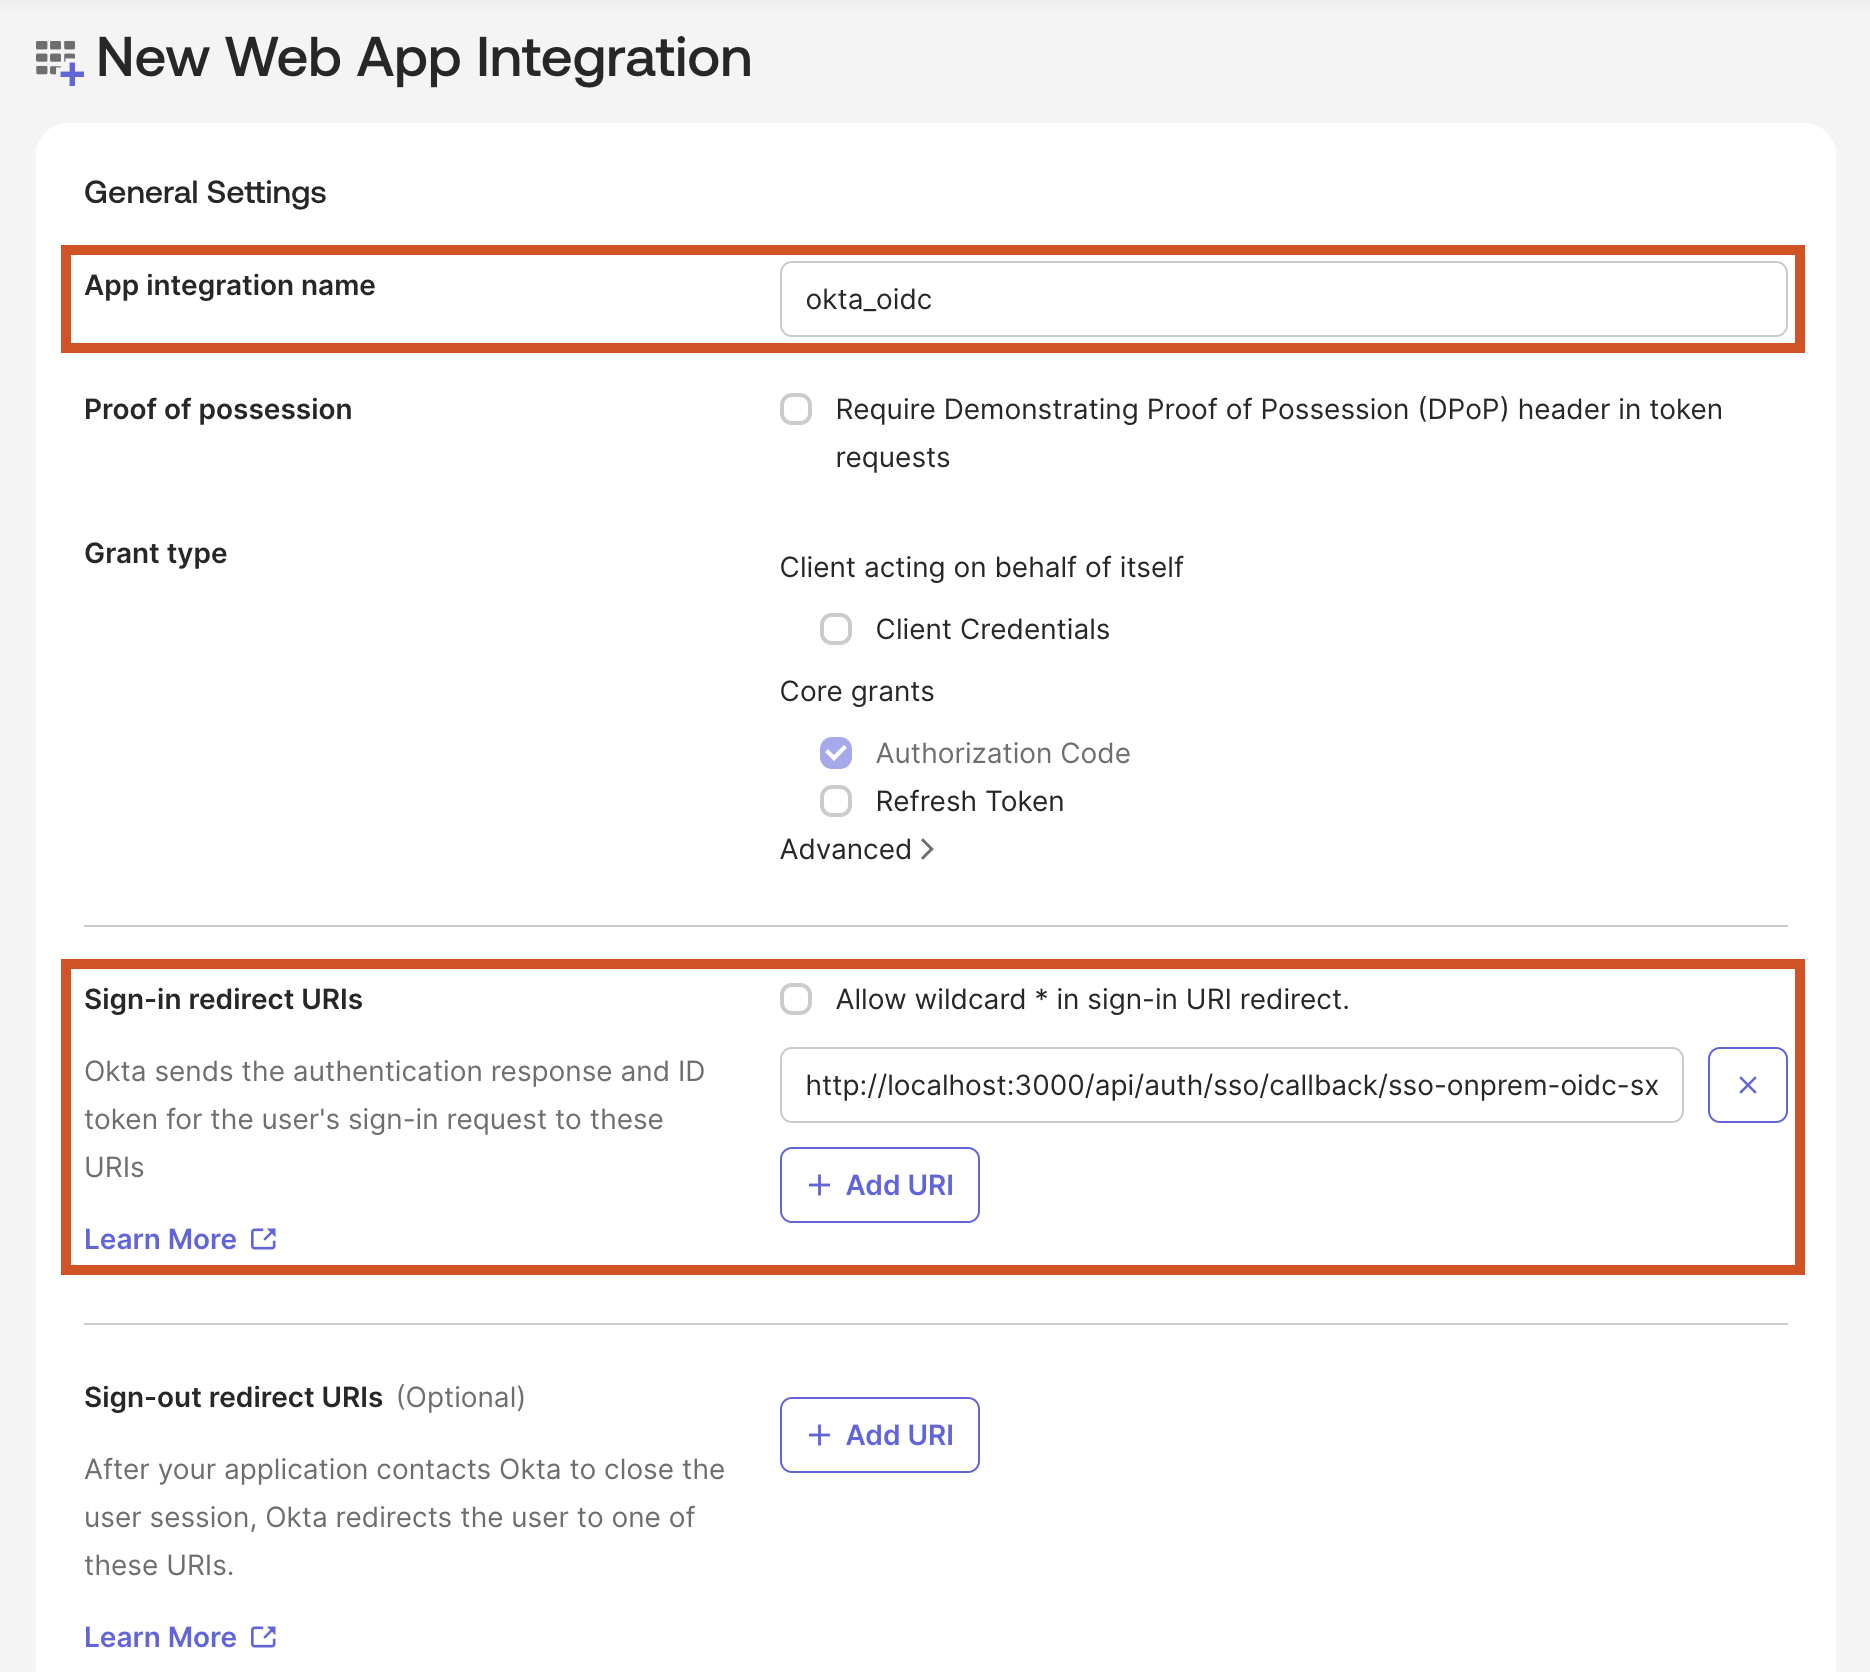Allow wildcard in sign-in URI redirect
This screenshot has height=1672, width=1870.
click(796, 999)
